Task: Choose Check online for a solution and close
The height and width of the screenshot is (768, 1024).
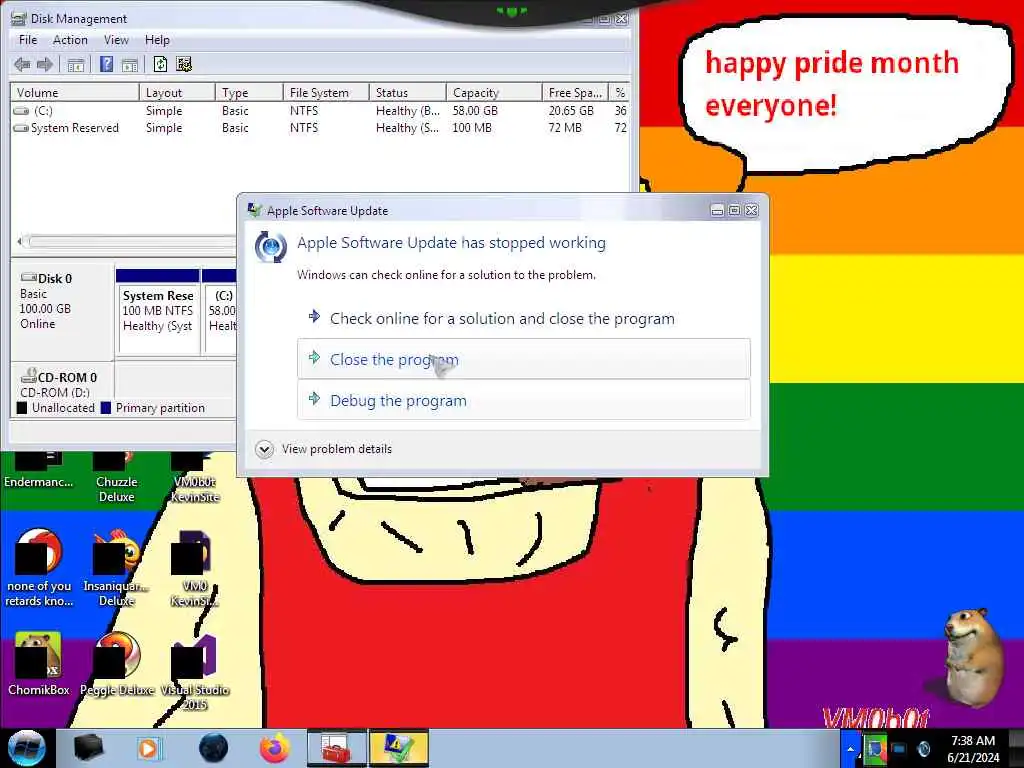Action: [x=524, y=319]
